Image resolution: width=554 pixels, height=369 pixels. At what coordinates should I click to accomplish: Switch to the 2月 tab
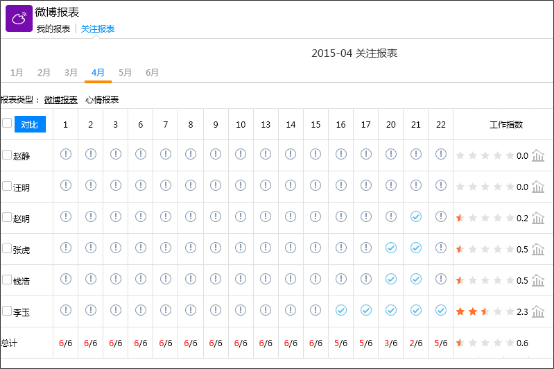click(44, 72)
